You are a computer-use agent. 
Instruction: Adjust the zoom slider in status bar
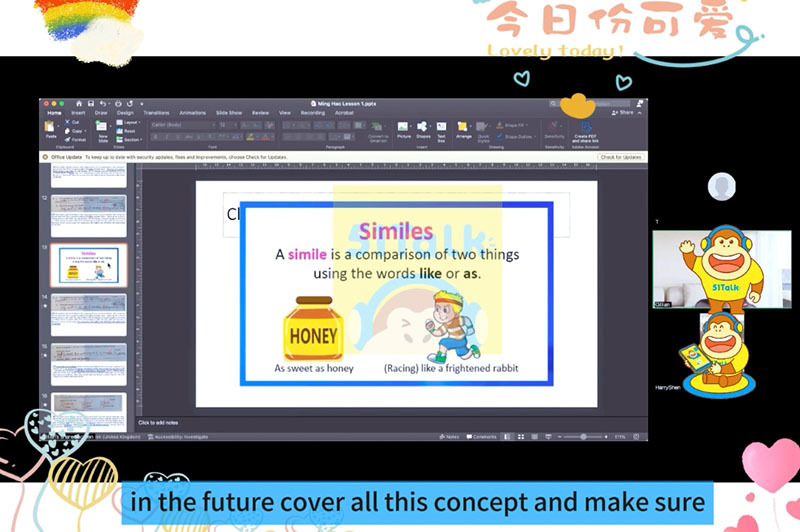583,437
